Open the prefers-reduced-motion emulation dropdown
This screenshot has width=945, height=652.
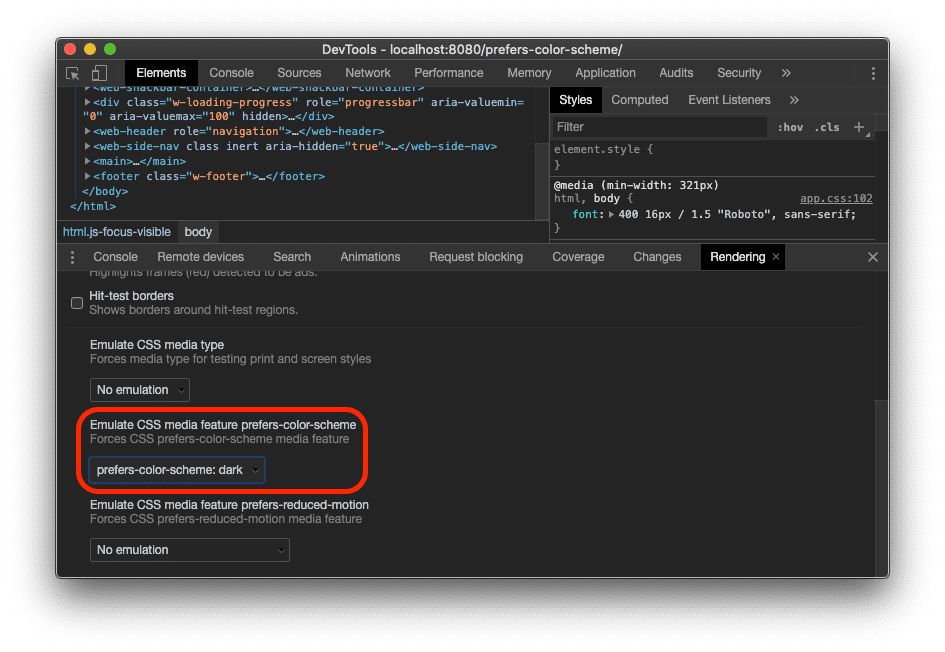(189, 549)
